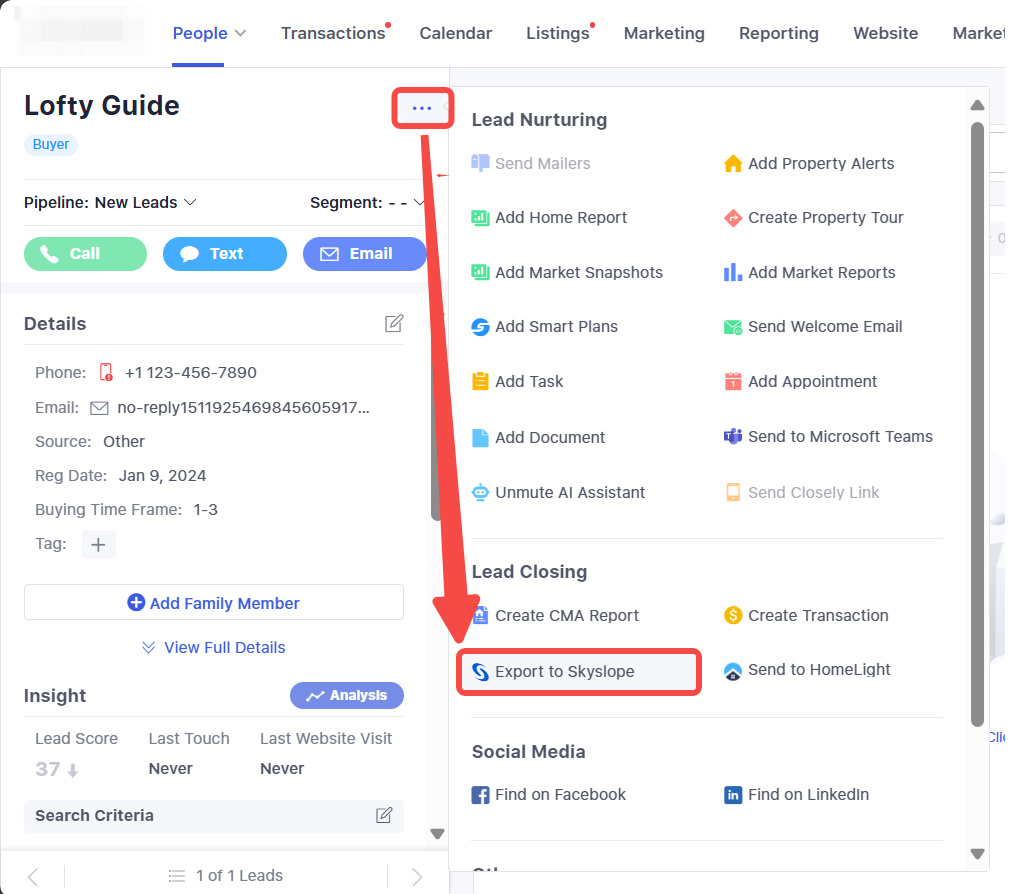Click the Add Family Member button
This screenshot has width=1019, height=894.
(214, 603)
